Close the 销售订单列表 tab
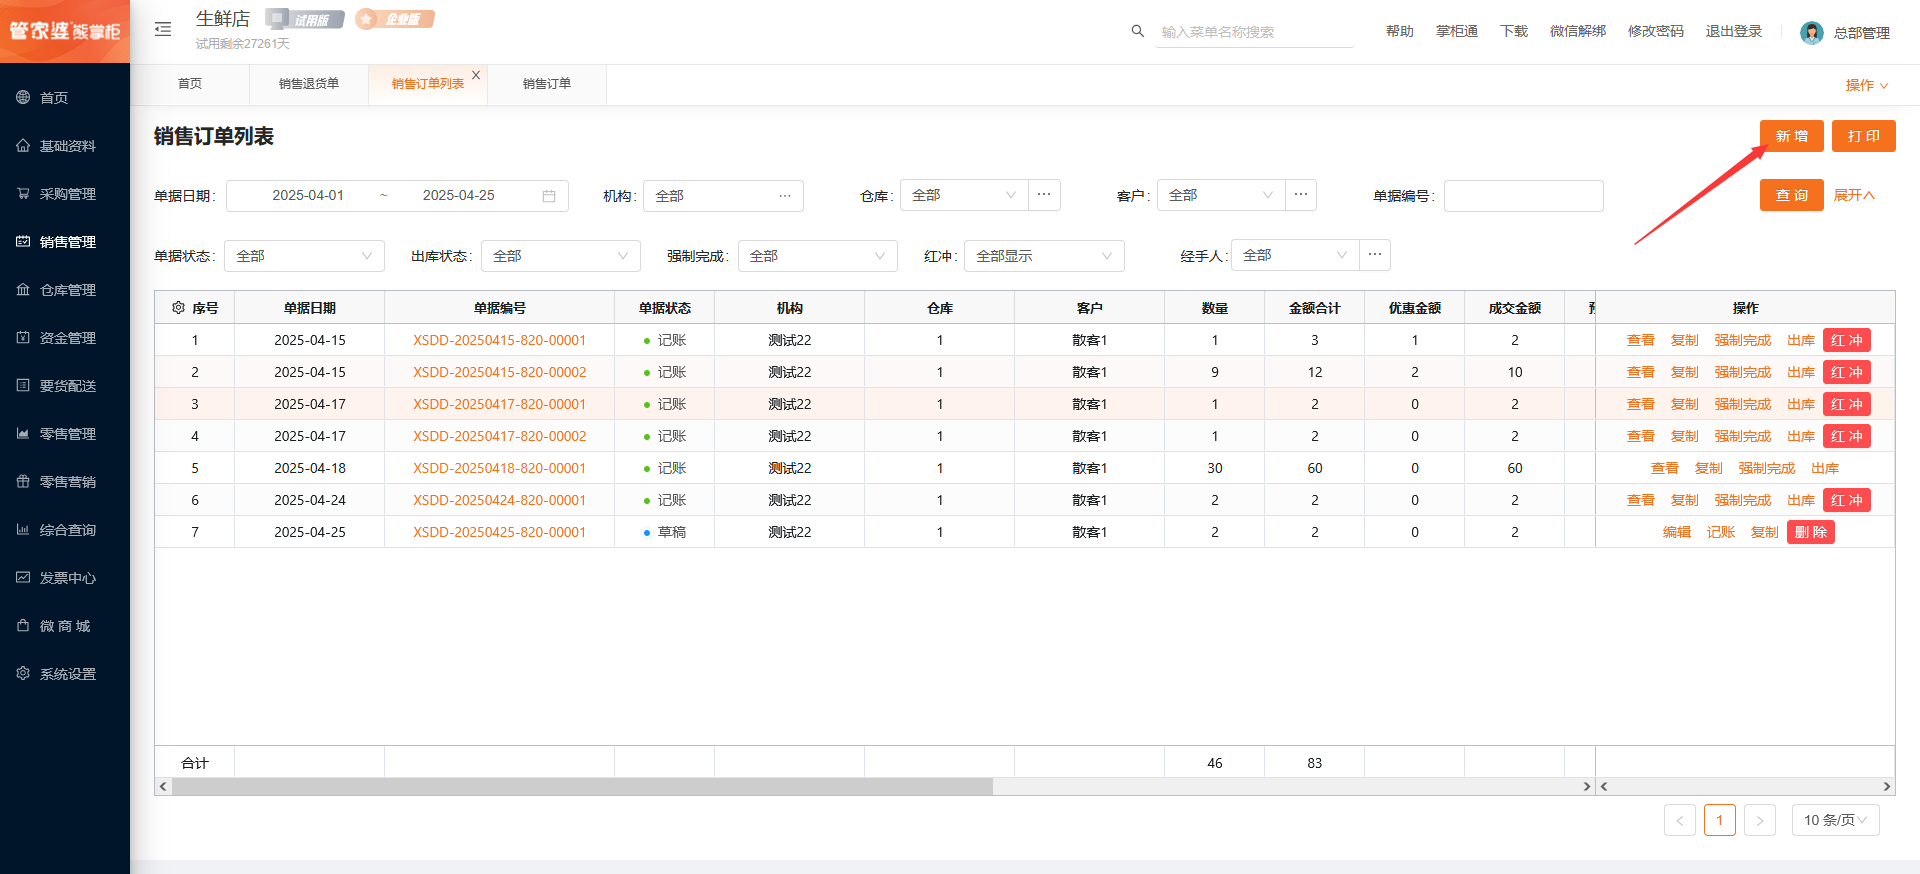1920x874 pixels. (x=476, y=75)
